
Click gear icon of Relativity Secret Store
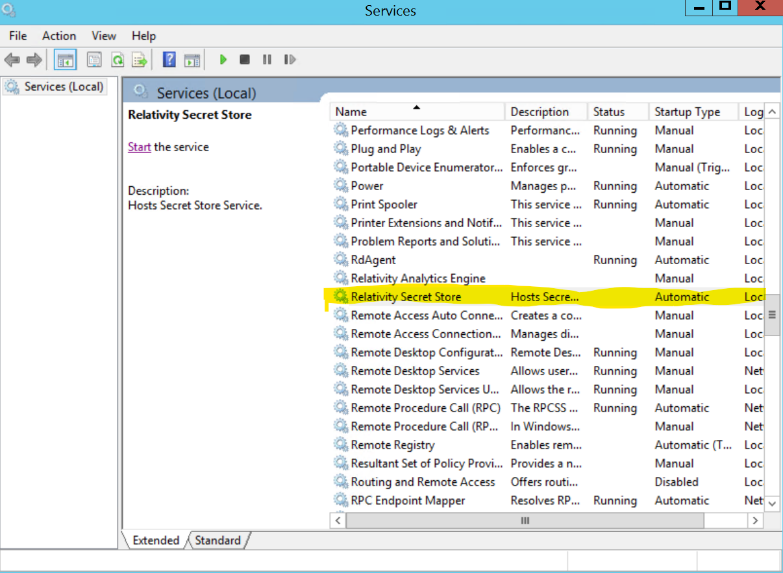(341, 297)
